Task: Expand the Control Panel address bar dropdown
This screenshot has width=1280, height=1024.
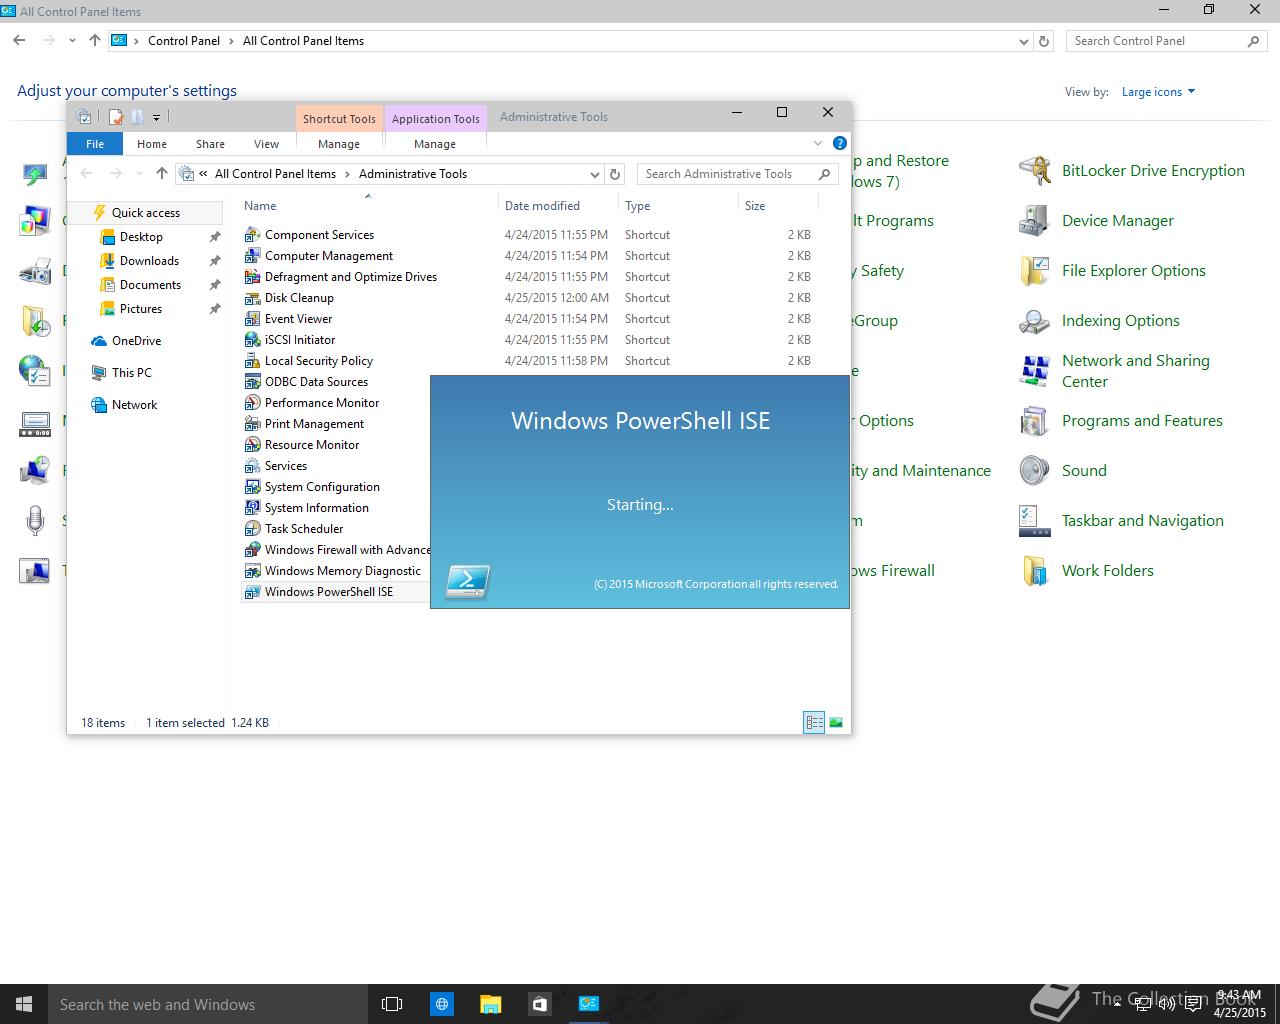Action: click(x=1023, y=42)
